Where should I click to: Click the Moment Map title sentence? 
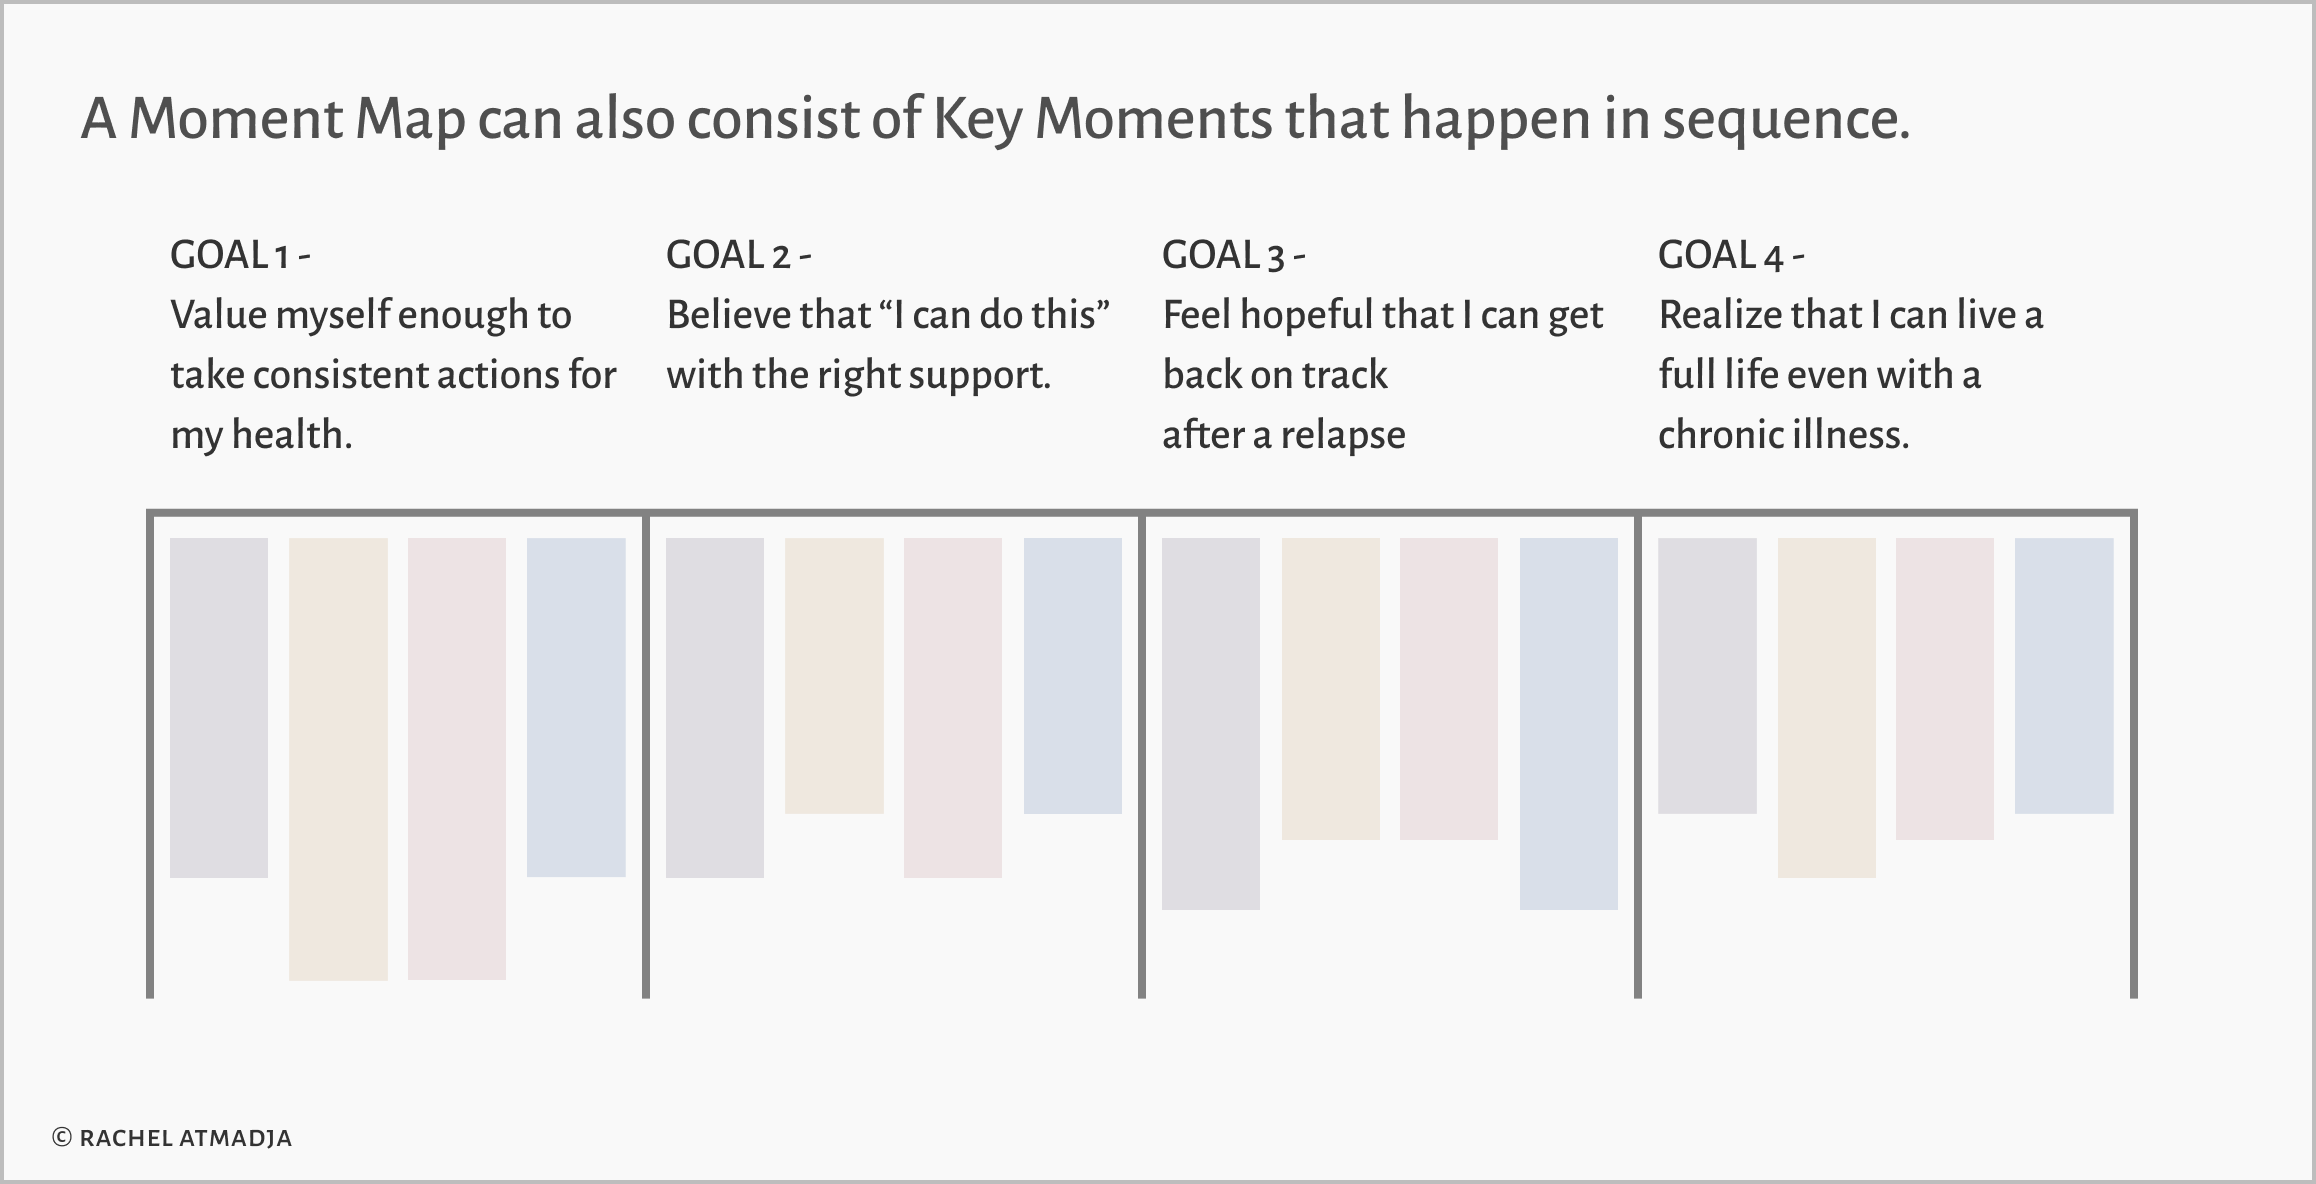995,119
